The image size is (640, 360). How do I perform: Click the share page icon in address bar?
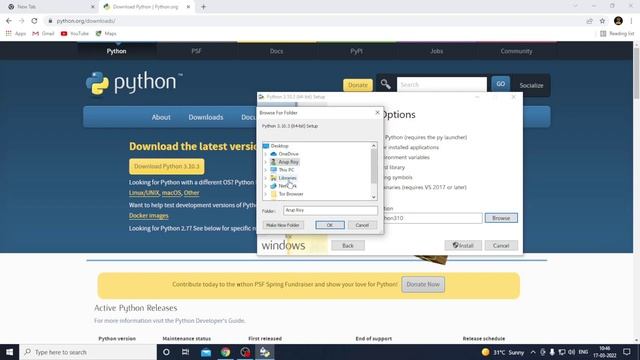[x=589, y=21]
